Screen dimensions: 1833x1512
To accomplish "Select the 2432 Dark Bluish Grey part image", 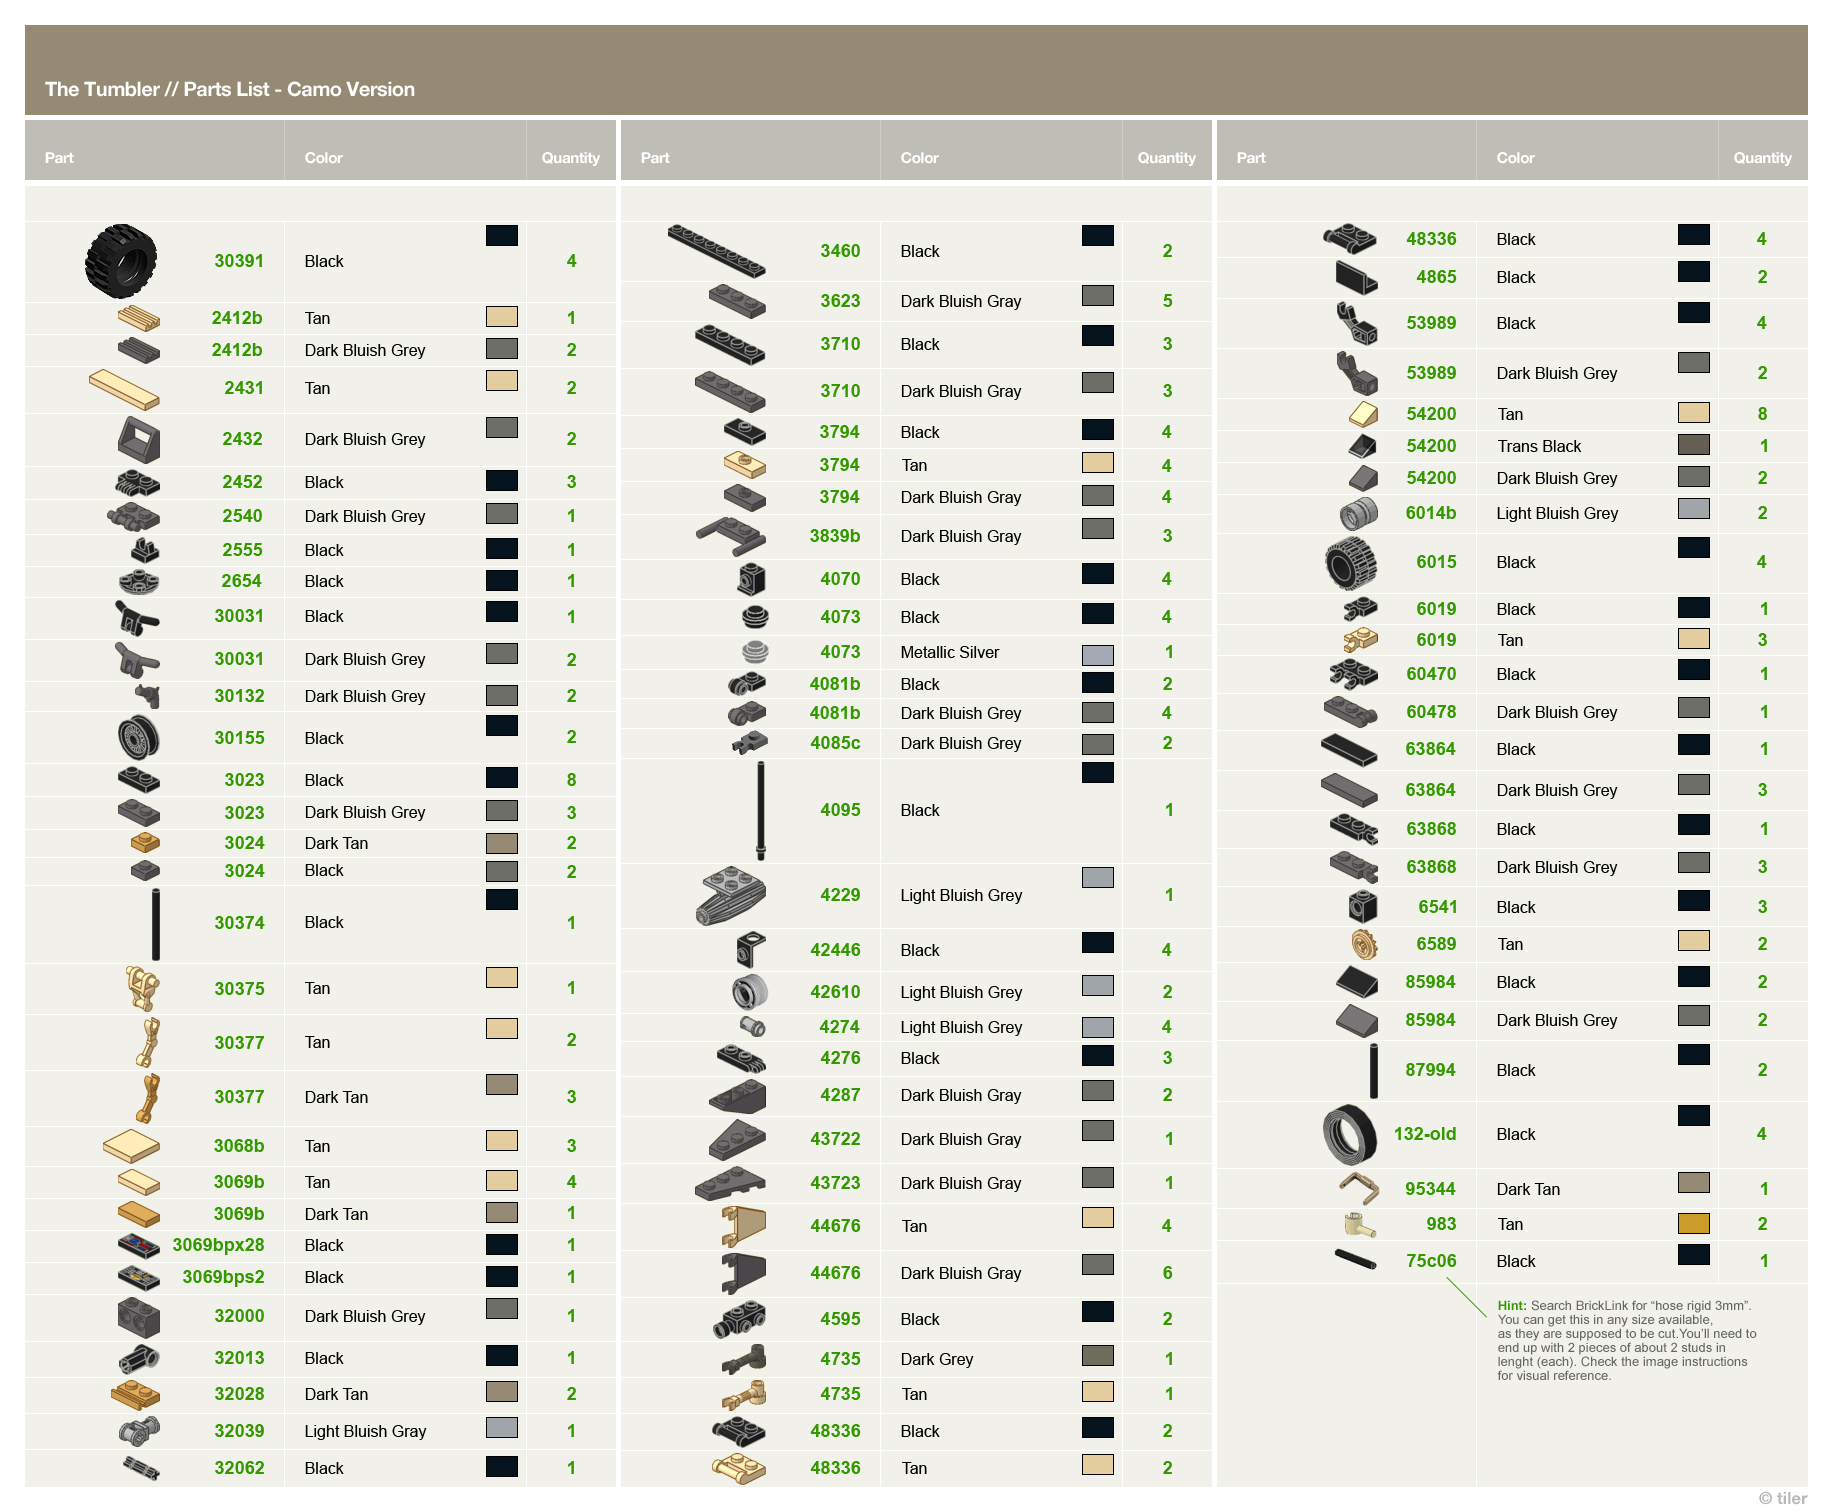I will 139,439.
